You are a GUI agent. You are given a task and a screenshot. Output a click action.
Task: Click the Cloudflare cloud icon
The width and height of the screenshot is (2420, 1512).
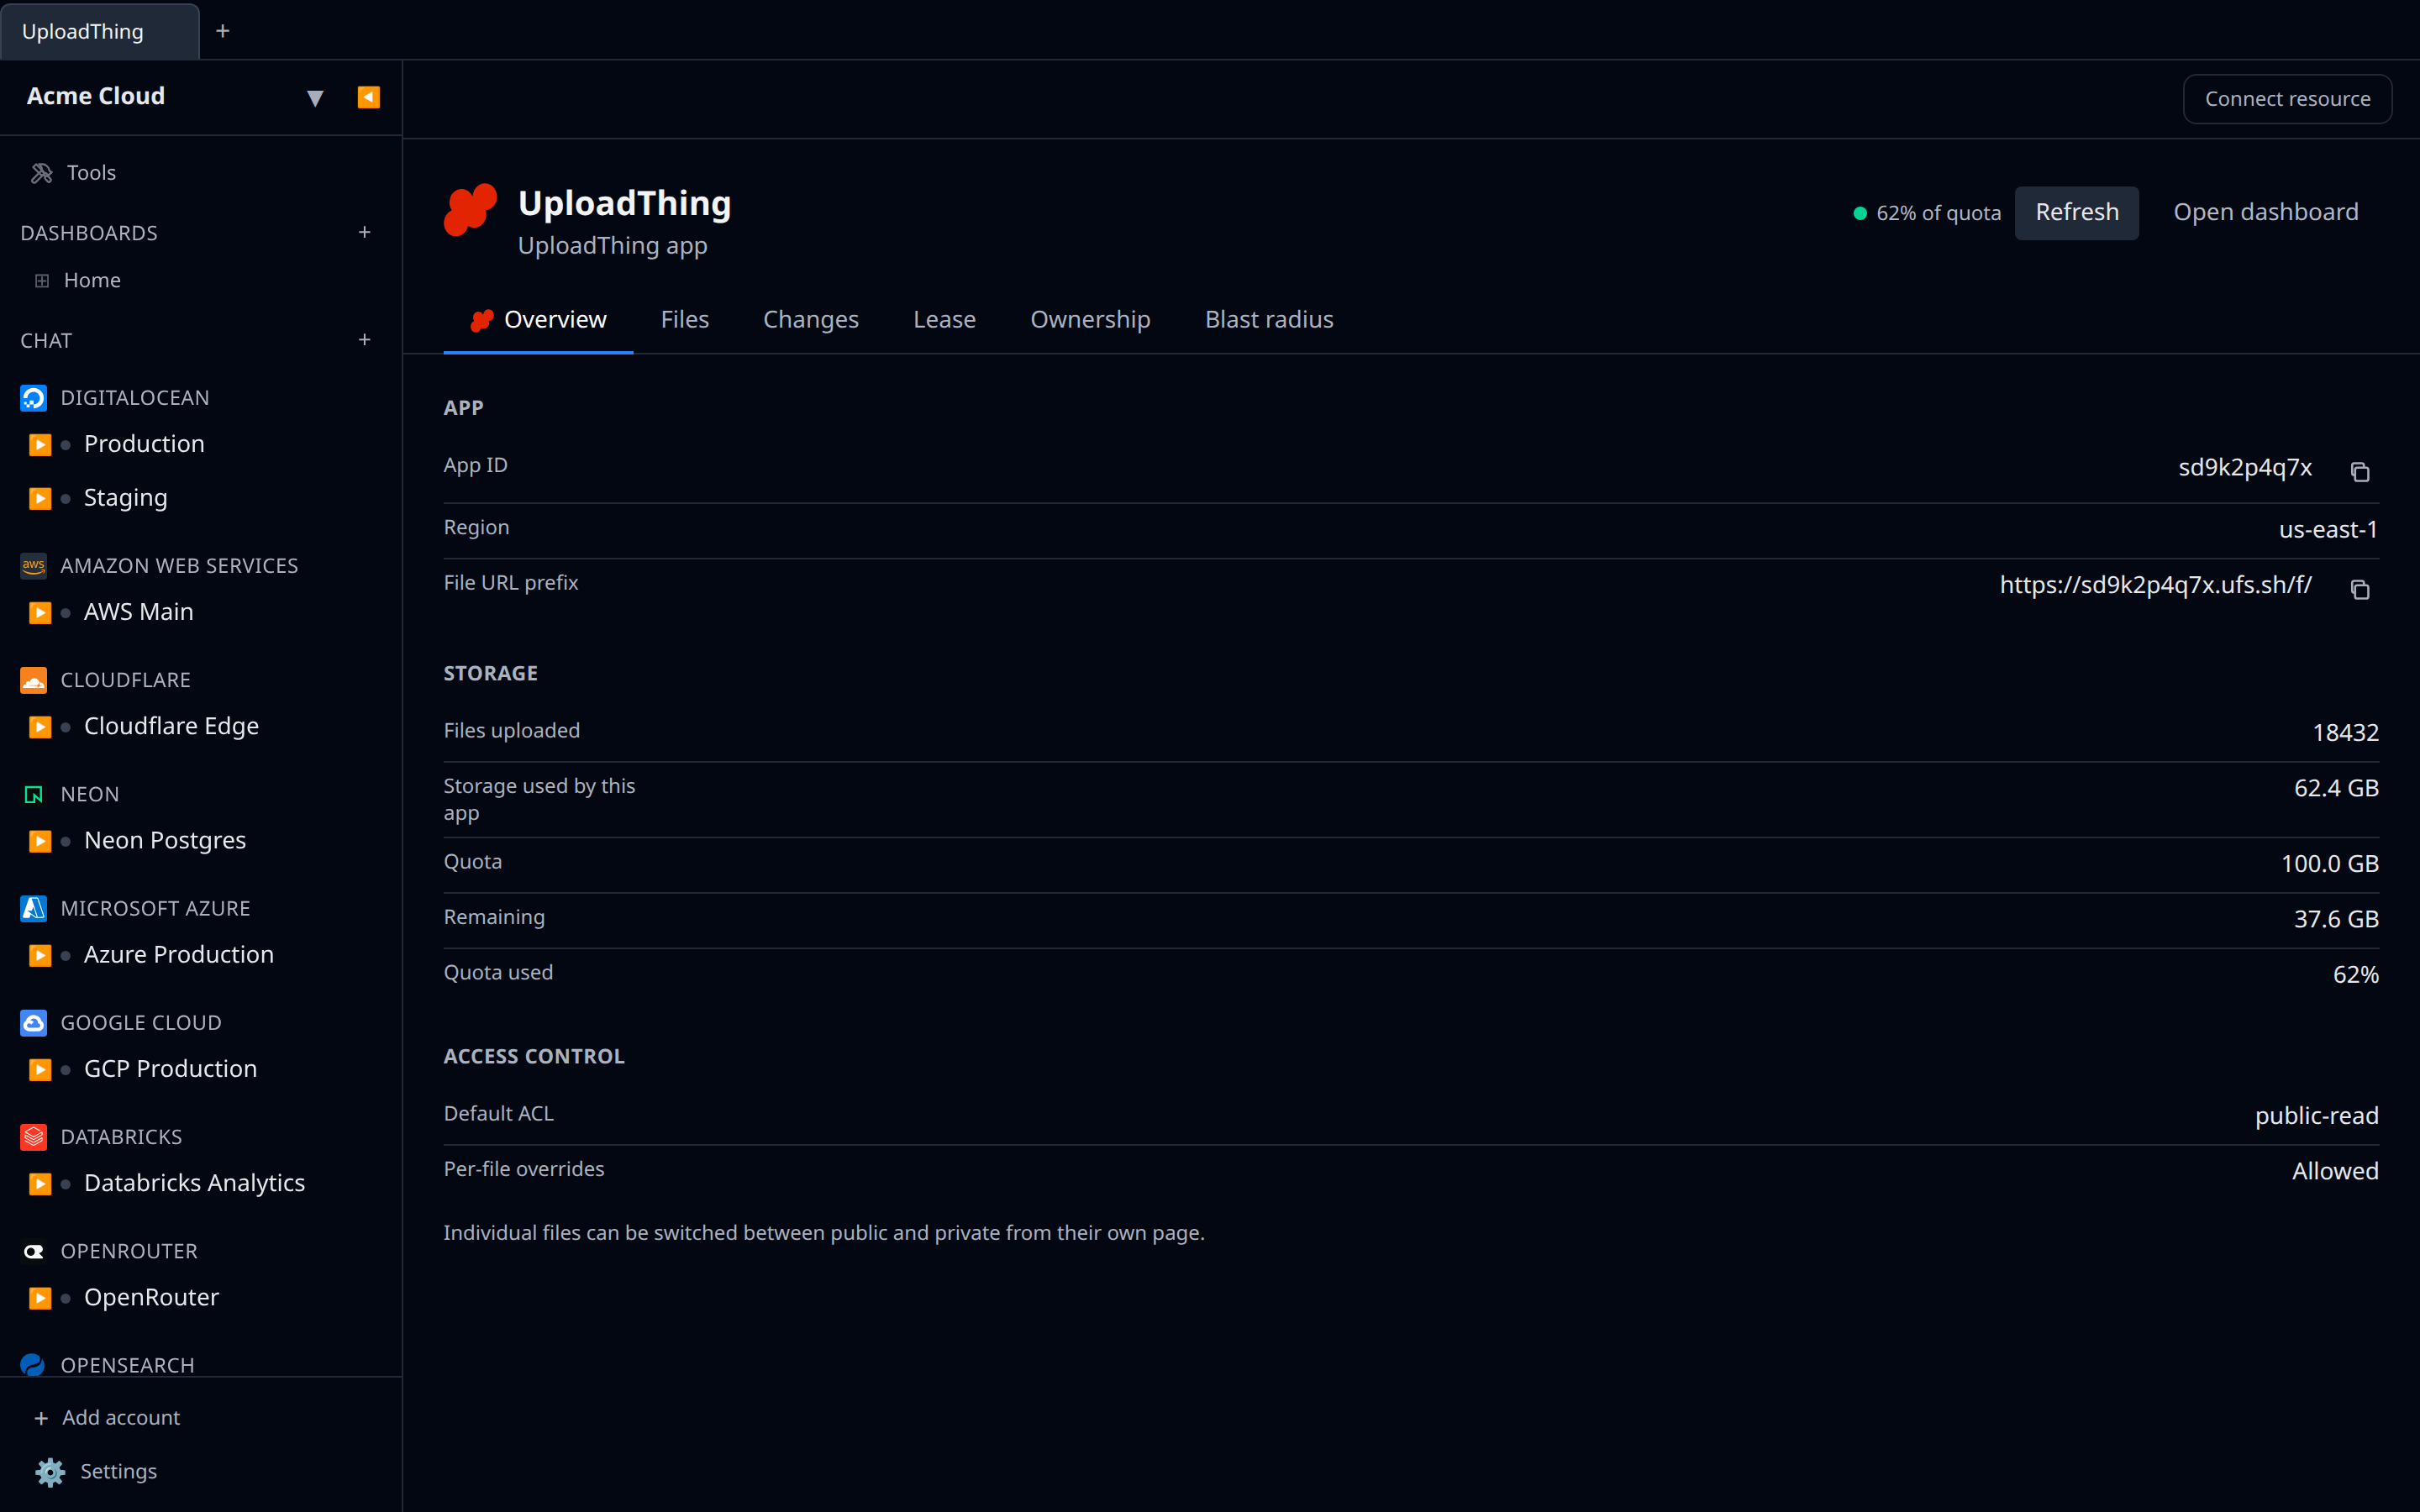[x=33, y=680]
